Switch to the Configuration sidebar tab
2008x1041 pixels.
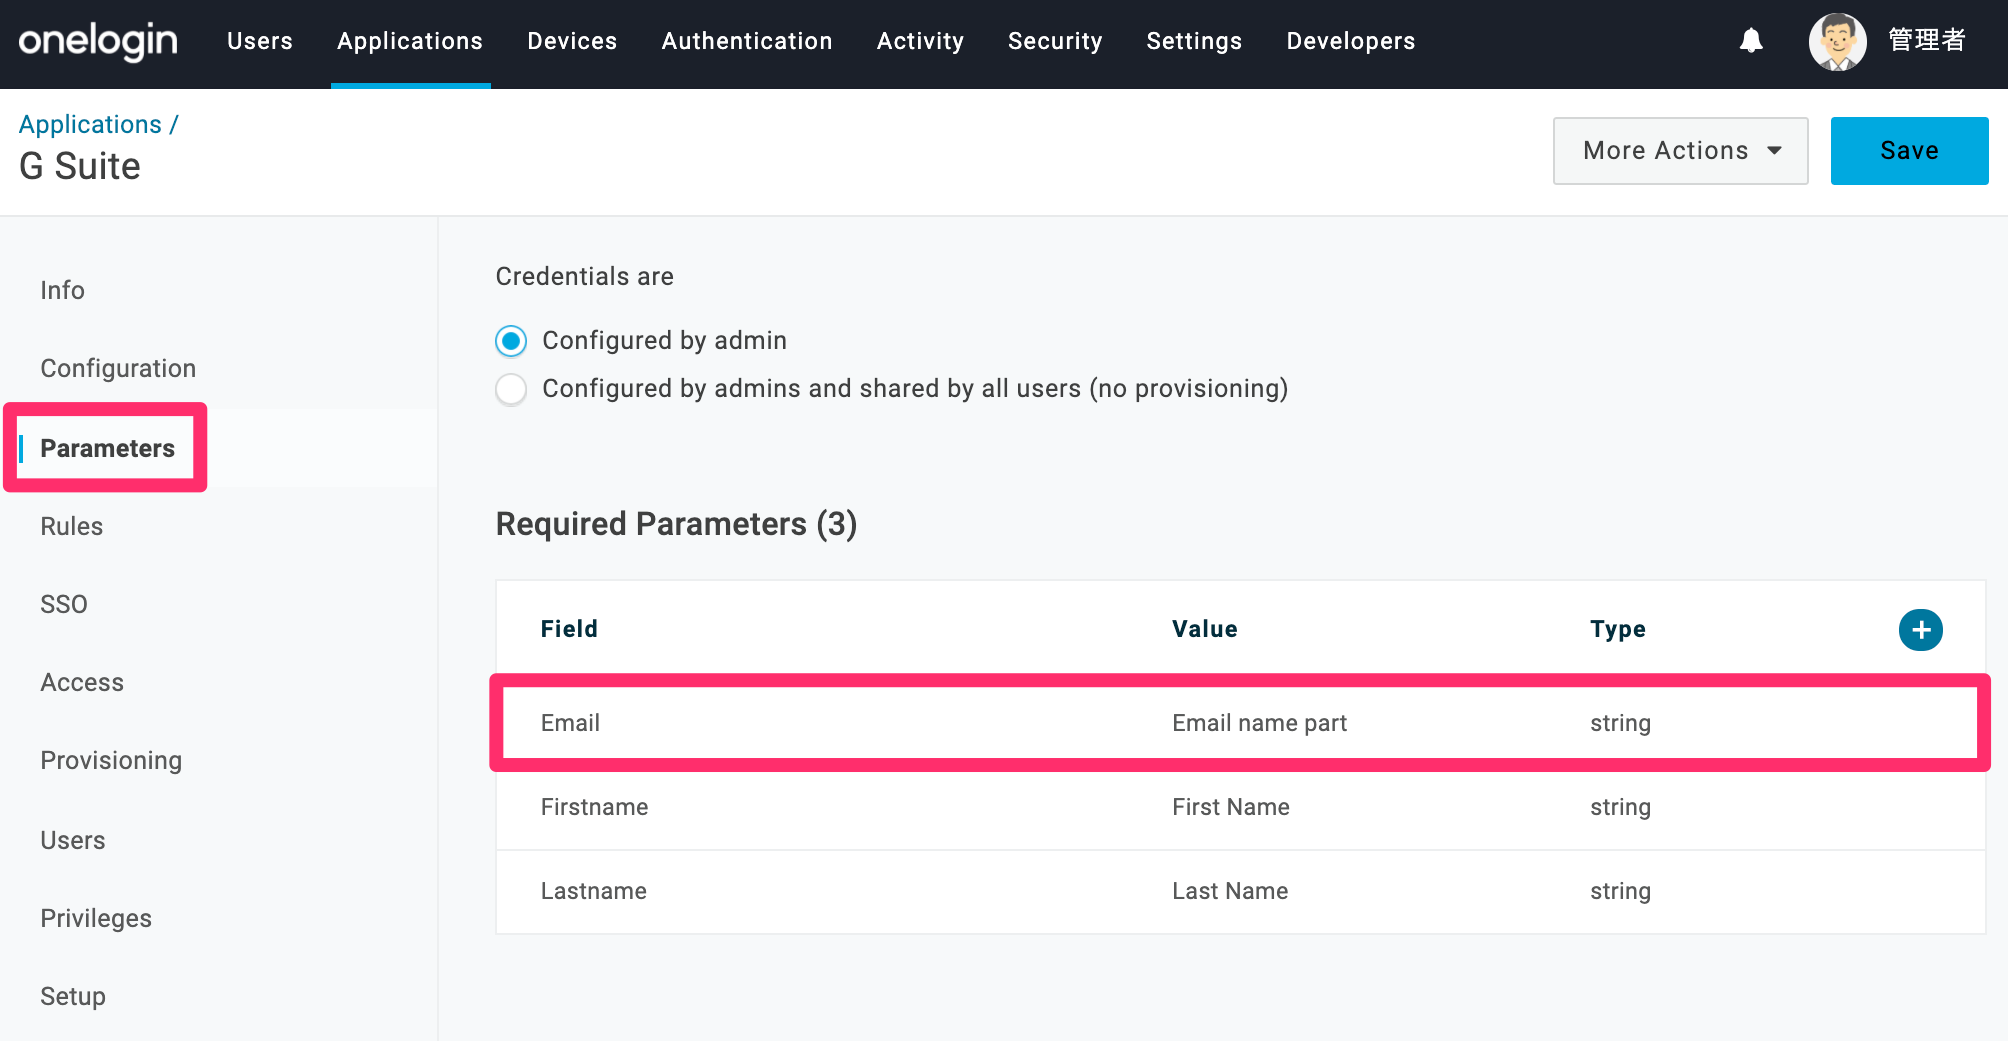118,368
